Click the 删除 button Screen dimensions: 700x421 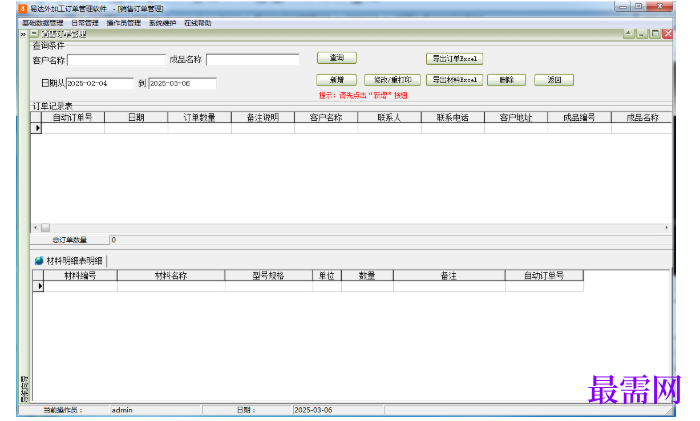[507, 80]
